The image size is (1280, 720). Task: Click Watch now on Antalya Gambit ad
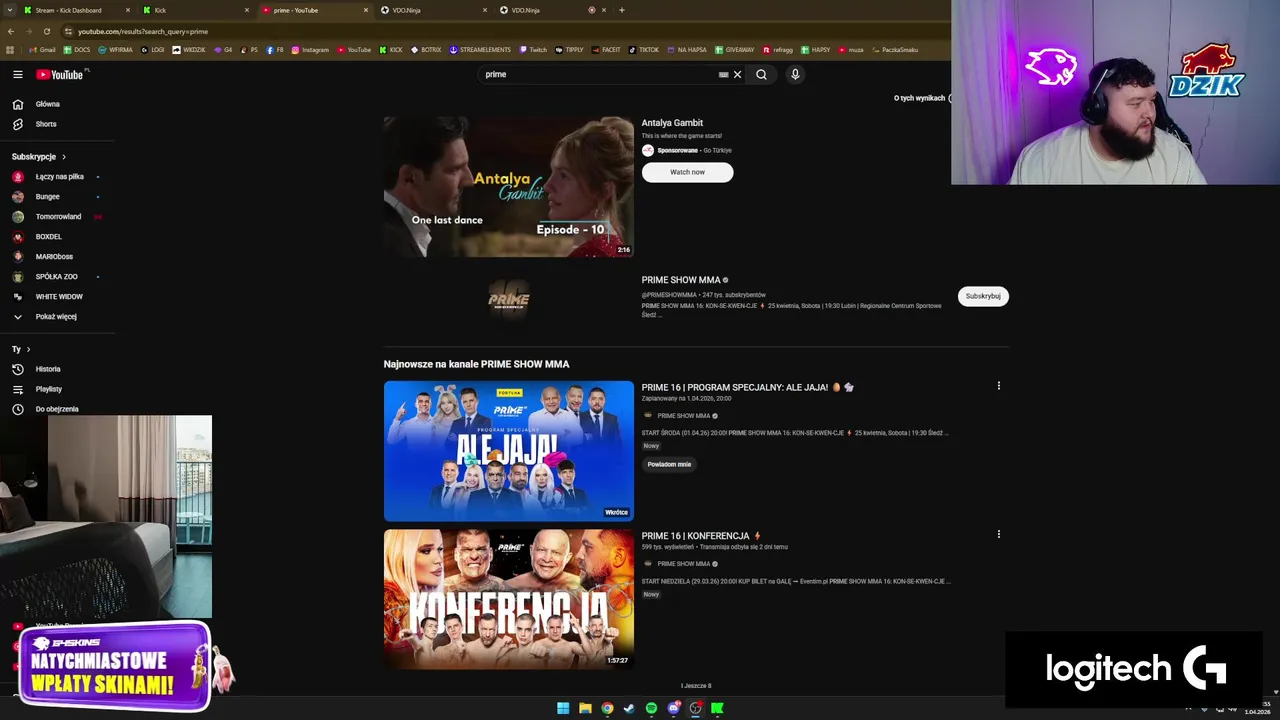point(687,172)
